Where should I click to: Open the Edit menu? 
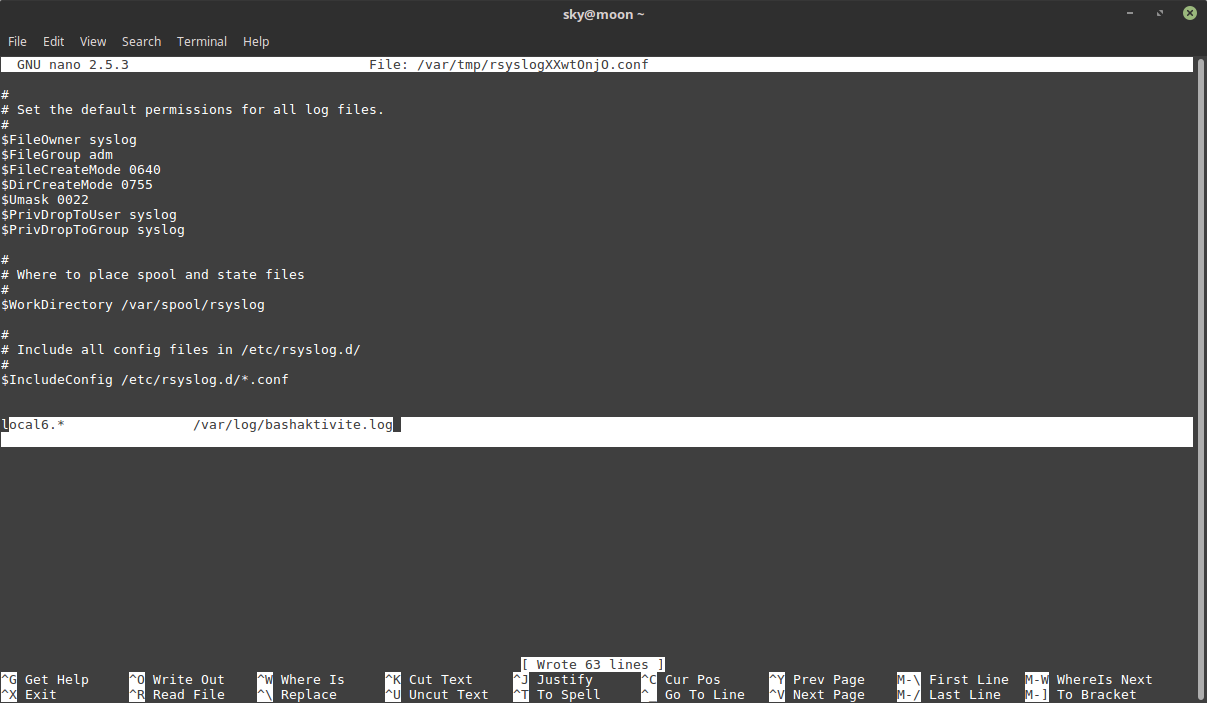click(53, 41)
